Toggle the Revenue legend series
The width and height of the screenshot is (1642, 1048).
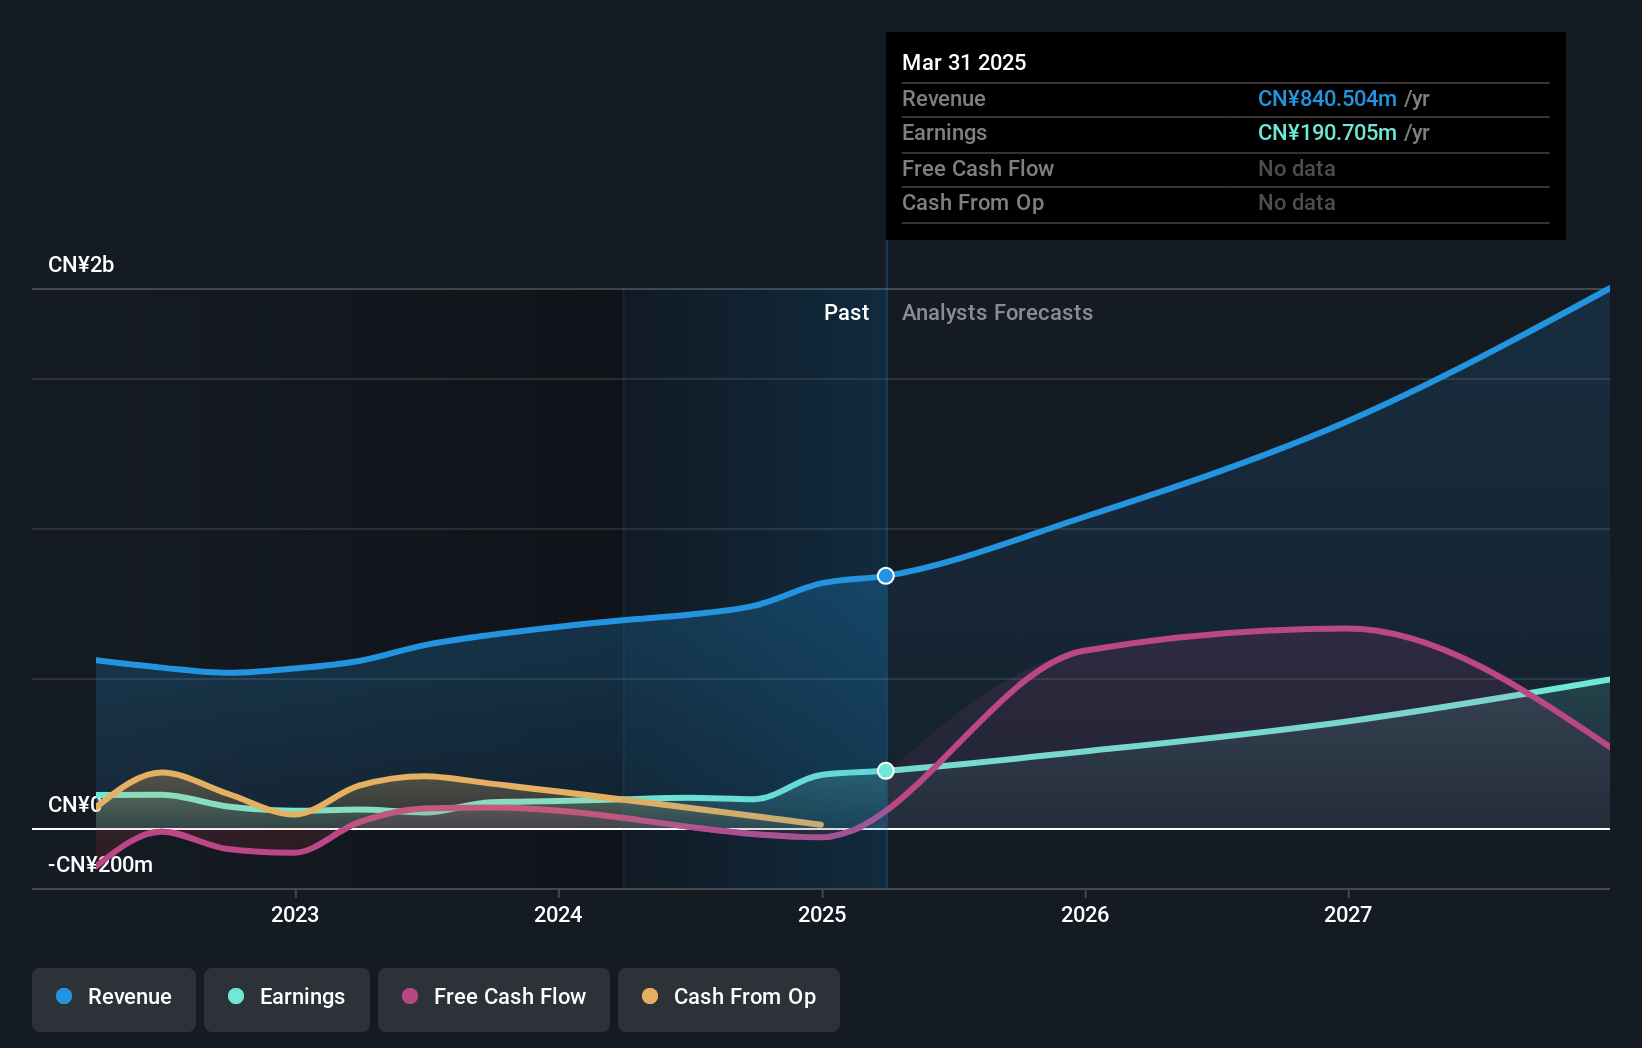tap(114, 999)
